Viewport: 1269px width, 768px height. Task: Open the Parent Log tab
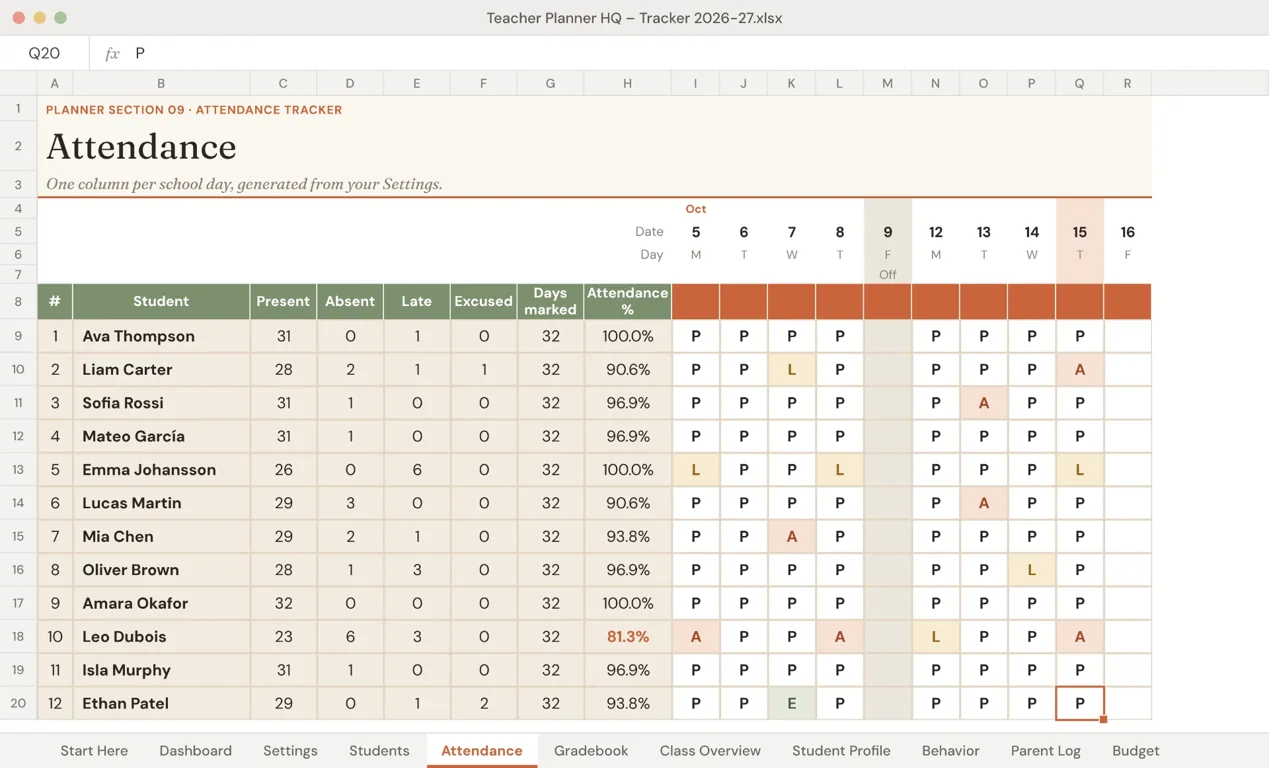click(1045, 750)
